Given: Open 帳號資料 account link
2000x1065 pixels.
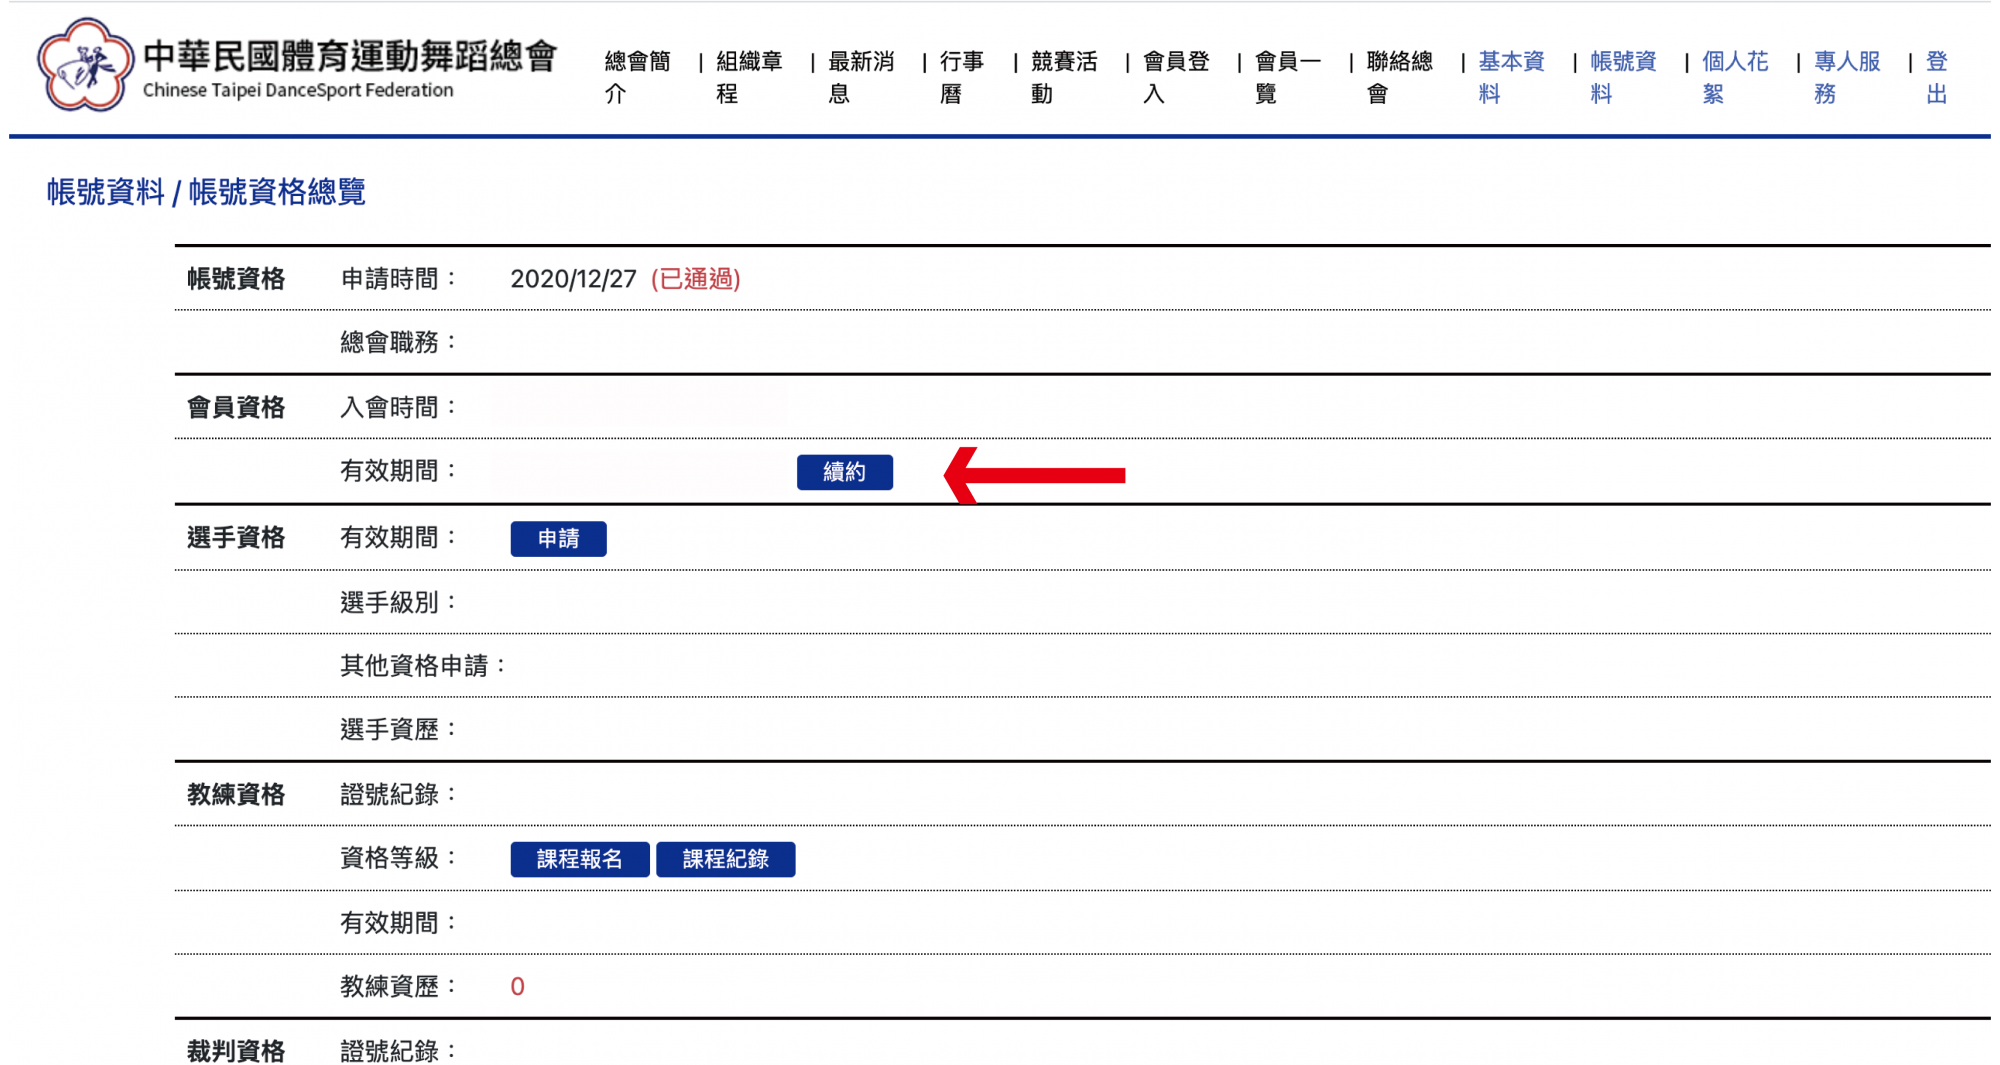Looking at the screenshot, I should click(1623, 77).
